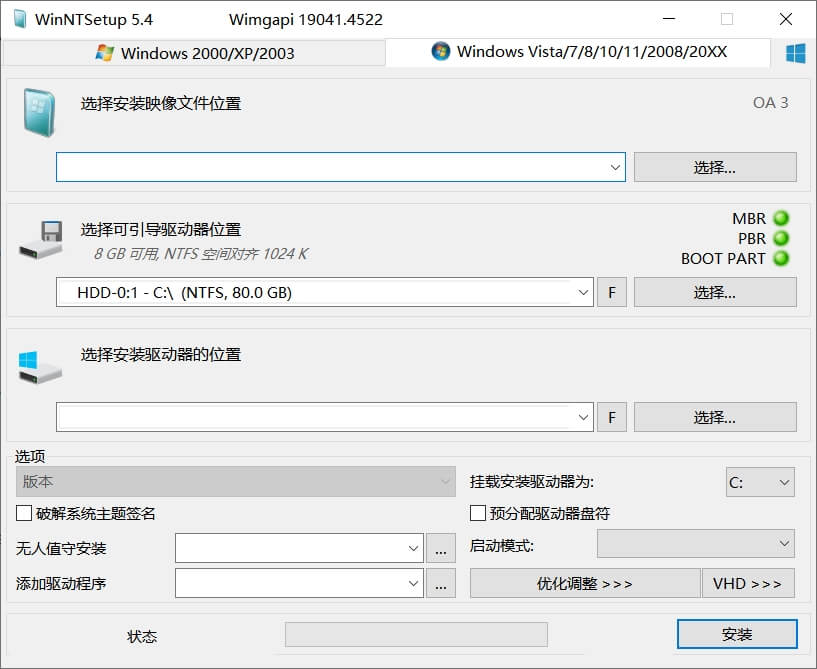Click 选择... button for install image
The image size is (817, 669).
pos(715,167)
